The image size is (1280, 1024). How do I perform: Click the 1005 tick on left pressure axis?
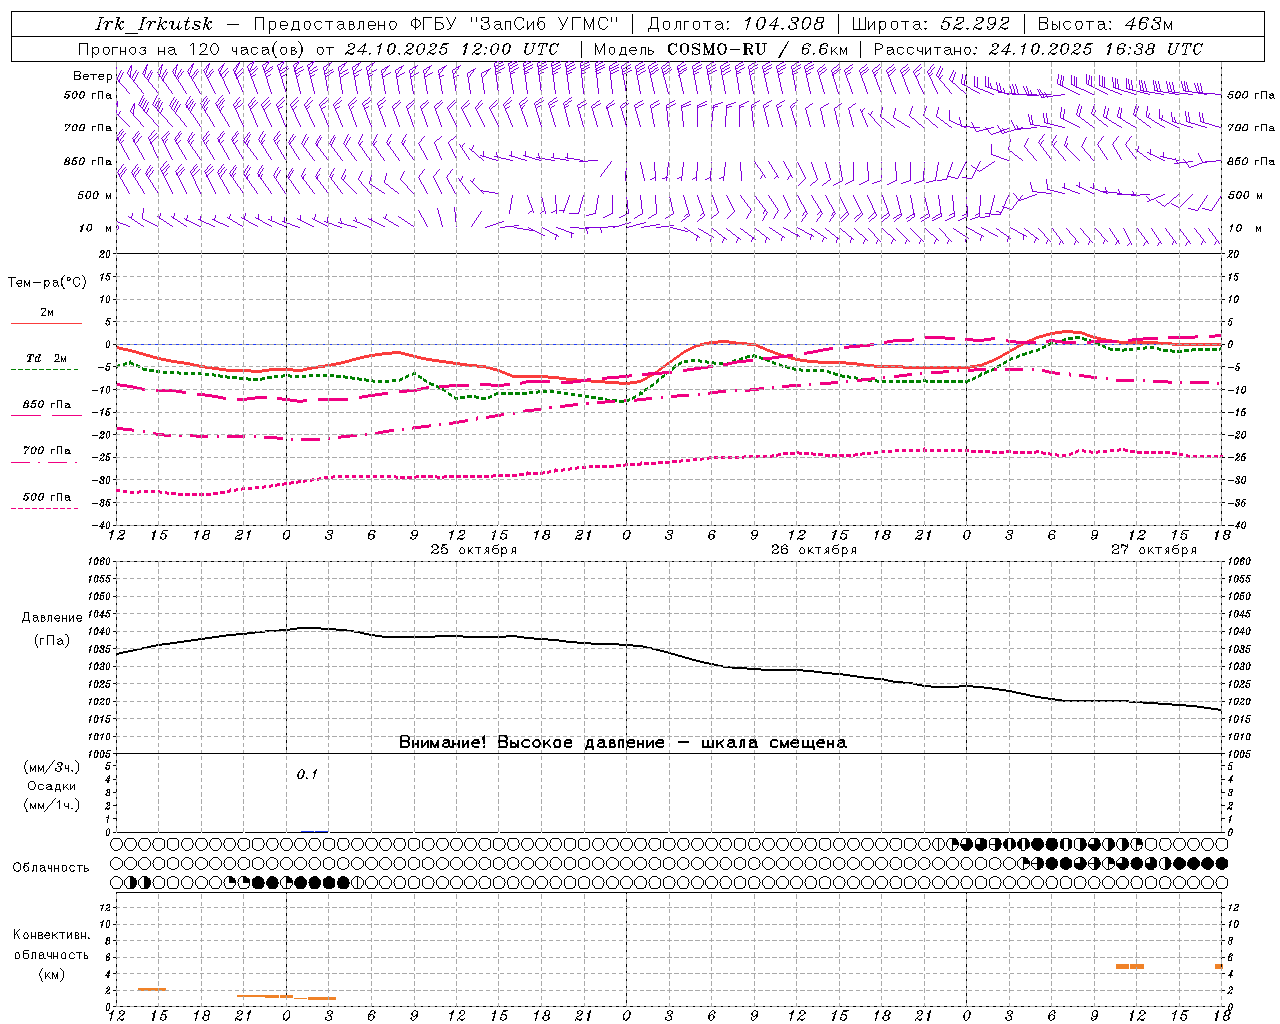(x=101, y=754)
